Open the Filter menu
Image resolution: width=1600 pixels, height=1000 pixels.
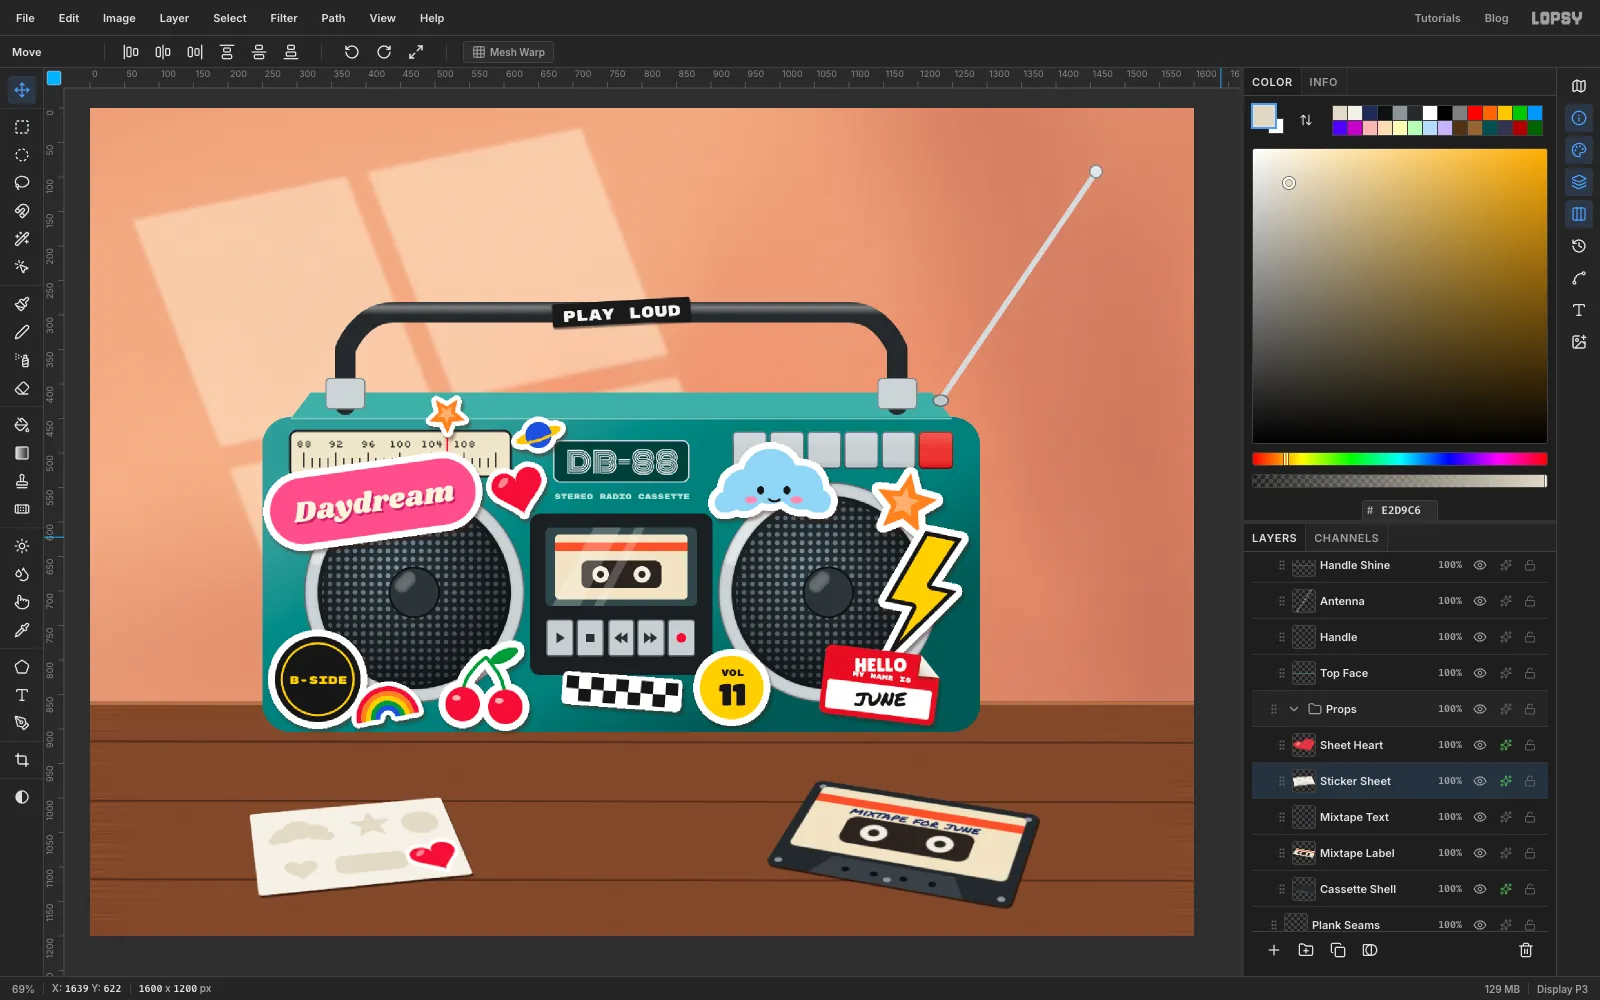coord(284,18)
